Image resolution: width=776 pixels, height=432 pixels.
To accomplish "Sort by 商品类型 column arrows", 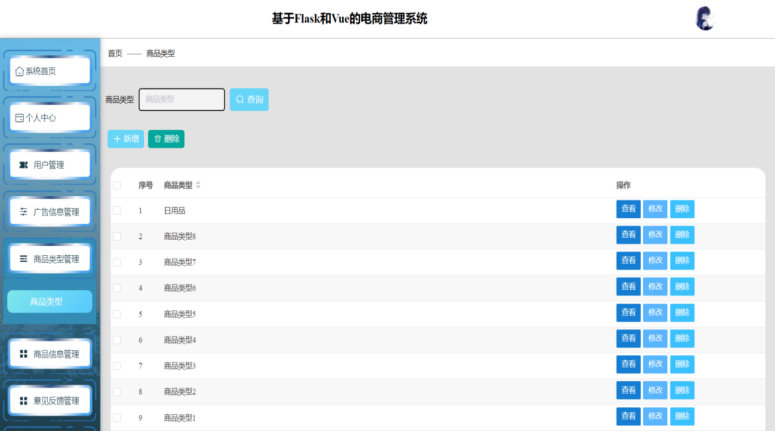I will [198, 185].
